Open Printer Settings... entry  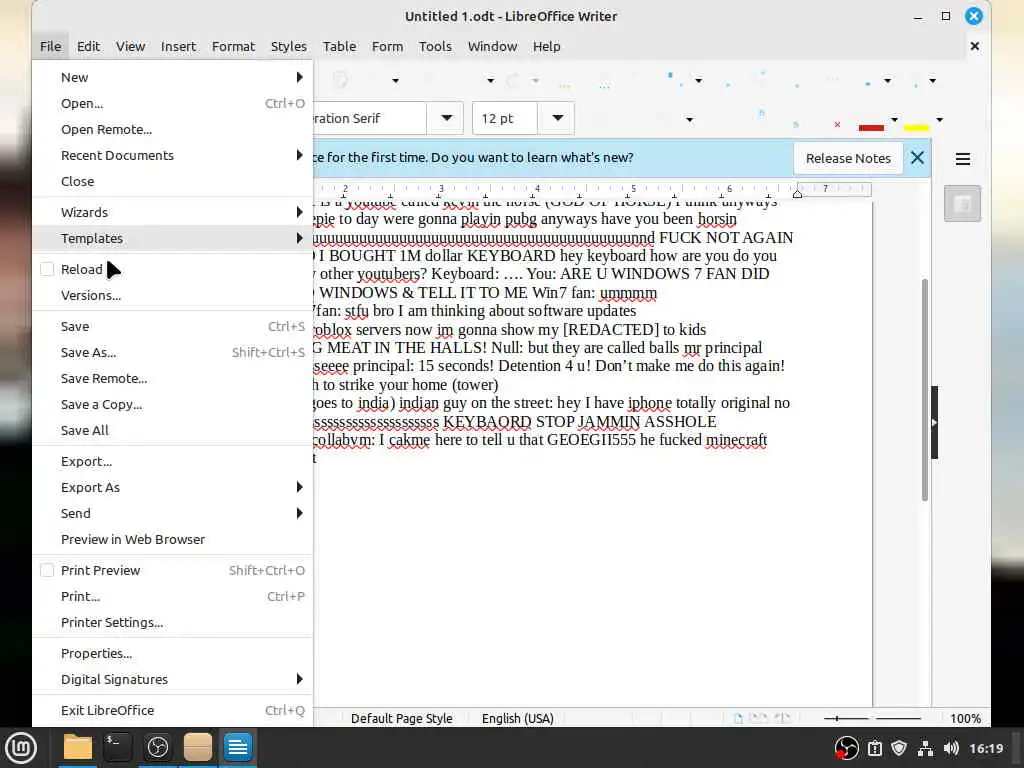click(x=172, y=622)
